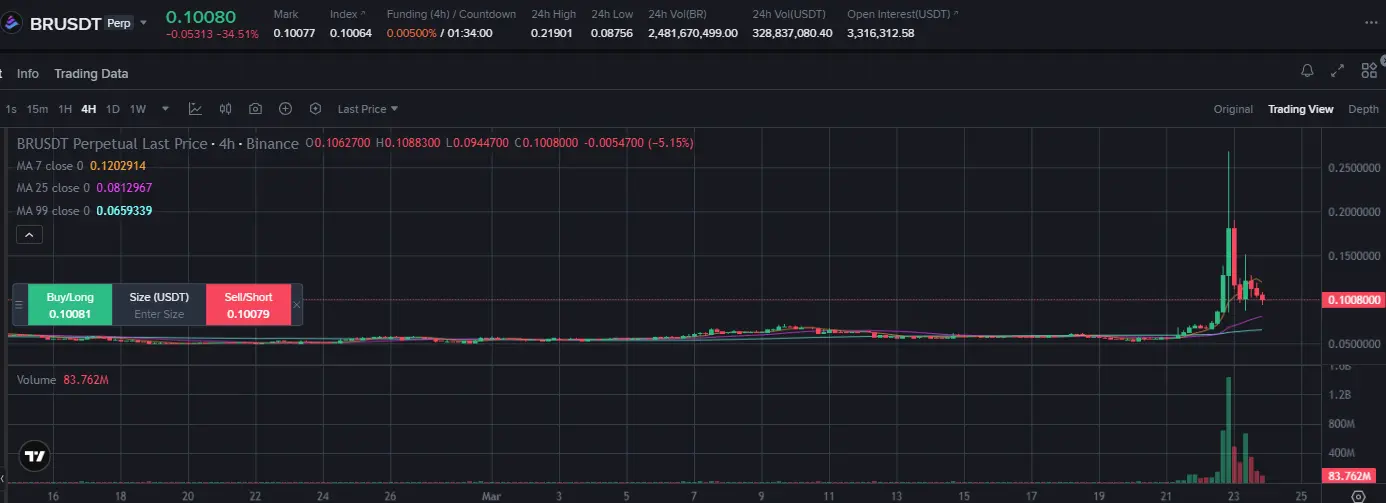Image resolution: width=1386 pixels, height=503 pixels.
Task: Expand chart to fullscreen with arrows icon
Action: click(x=1338, y=71)
